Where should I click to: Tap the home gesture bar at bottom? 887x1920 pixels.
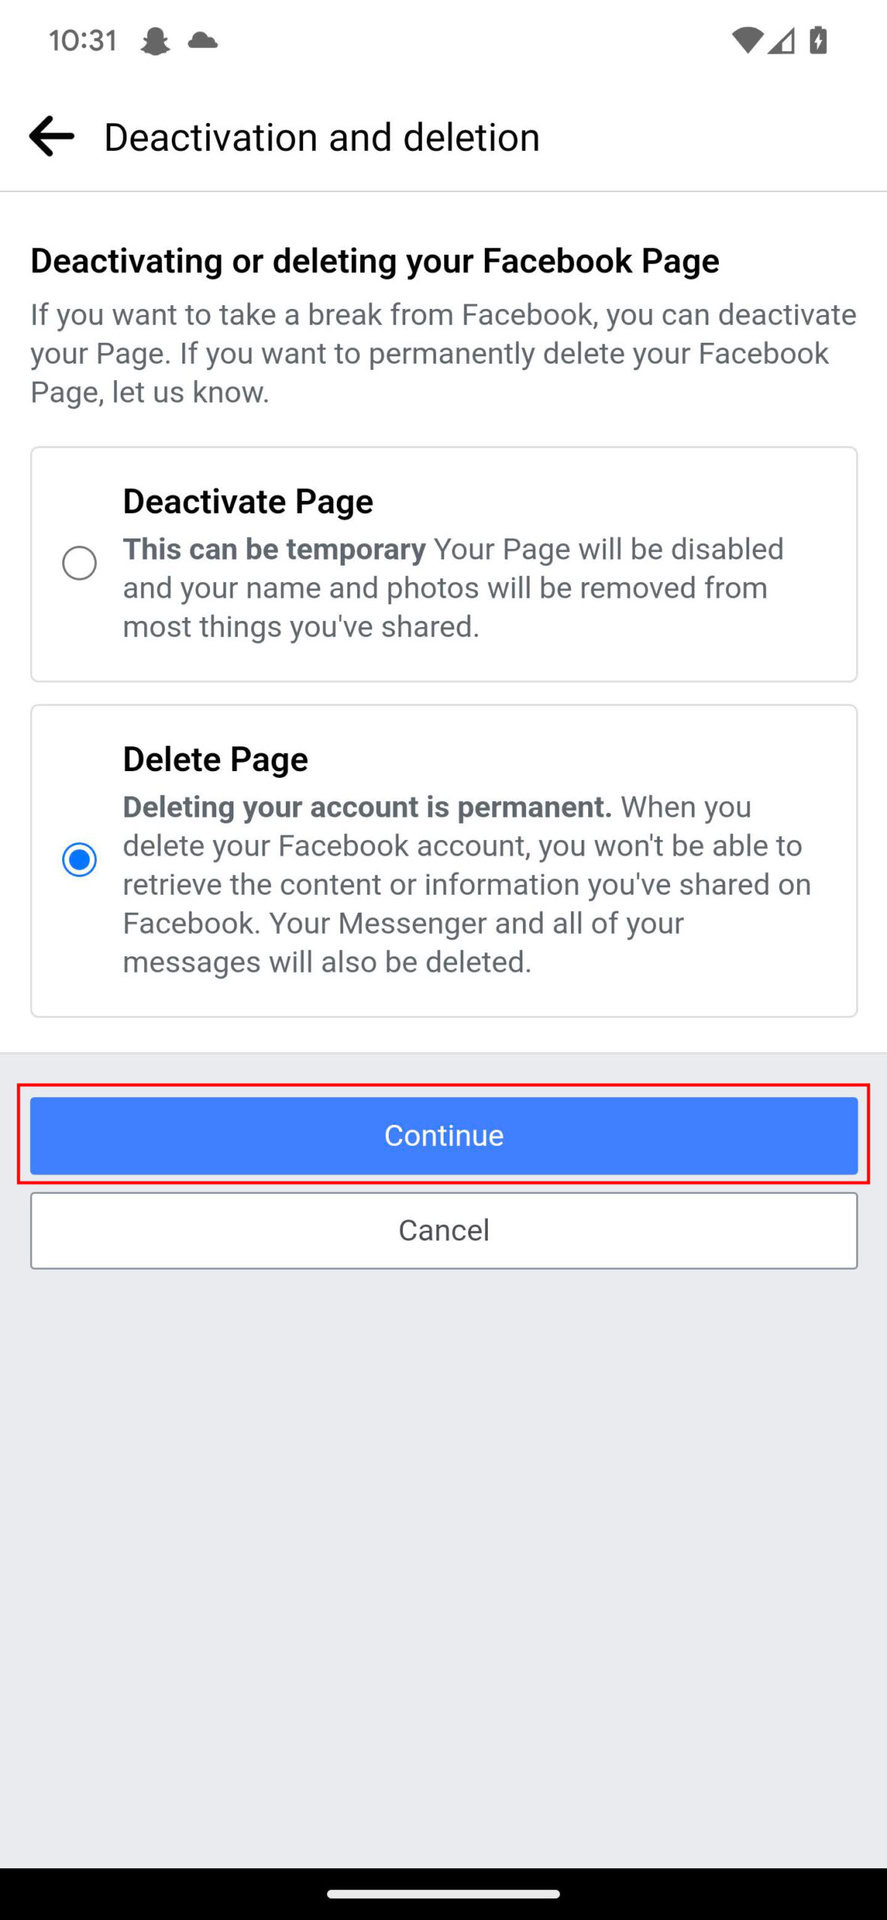[x=443, y=1893]
